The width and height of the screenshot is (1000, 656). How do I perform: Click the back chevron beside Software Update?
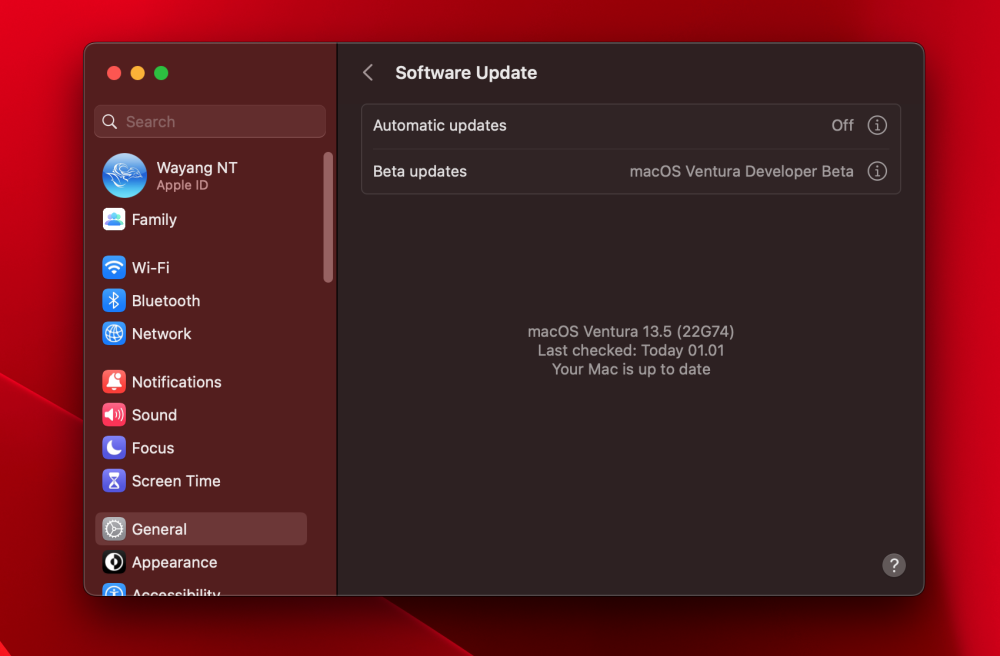[368, 73]
